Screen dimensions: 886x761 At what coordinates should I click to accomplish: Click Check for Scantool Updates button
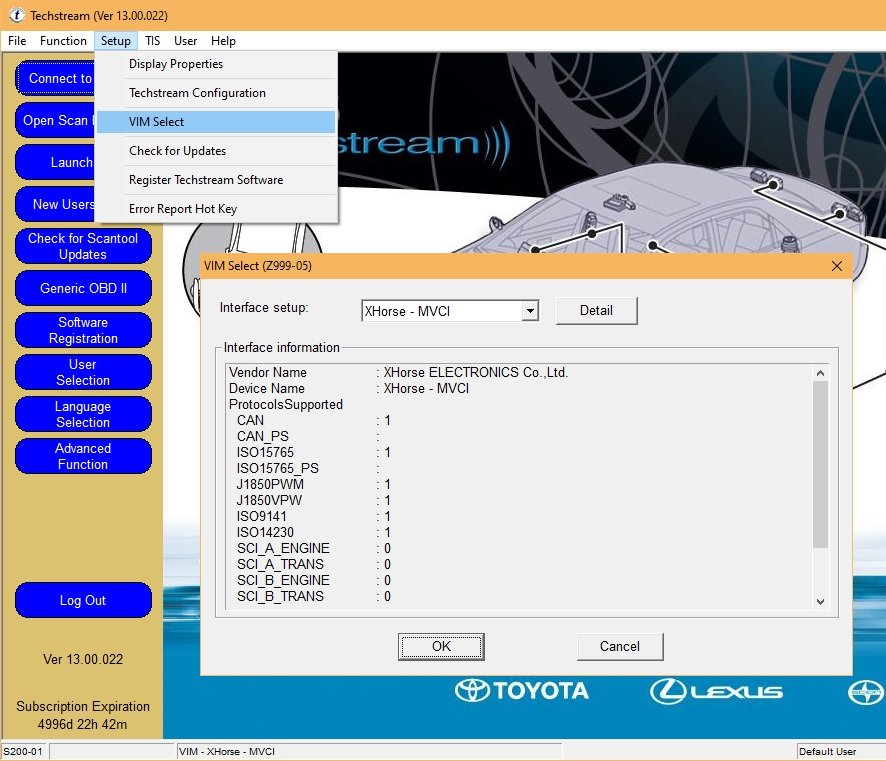(83, 246)
